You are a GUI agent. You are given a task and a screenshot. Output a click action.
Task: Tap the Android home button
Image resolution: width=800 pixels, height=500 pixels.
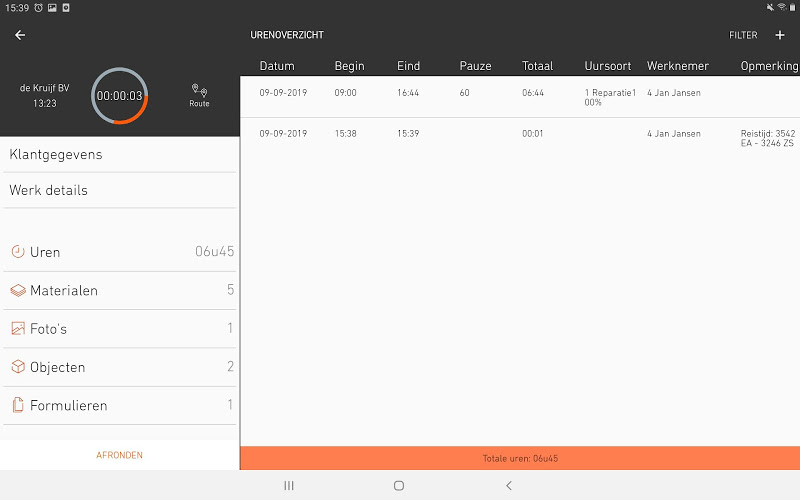click(399, 485)
